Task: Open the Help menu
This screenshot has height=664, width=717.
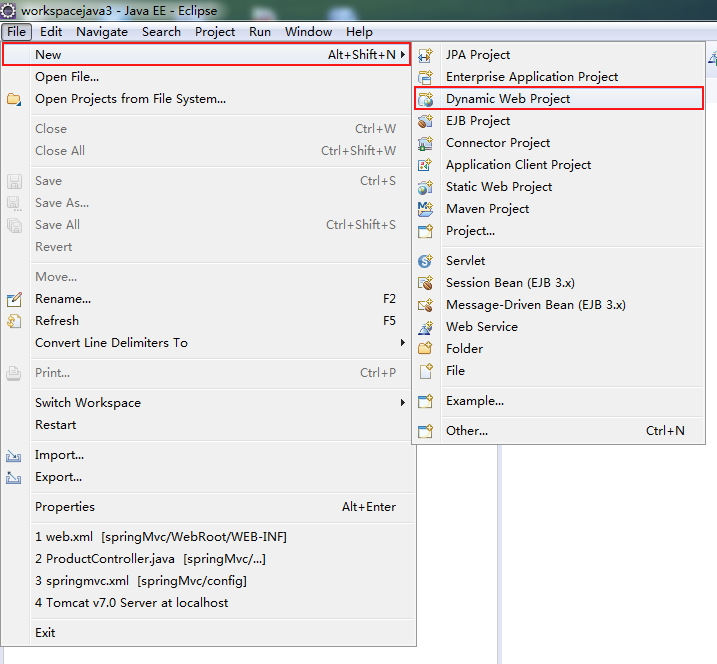Action: click(359, 32)
